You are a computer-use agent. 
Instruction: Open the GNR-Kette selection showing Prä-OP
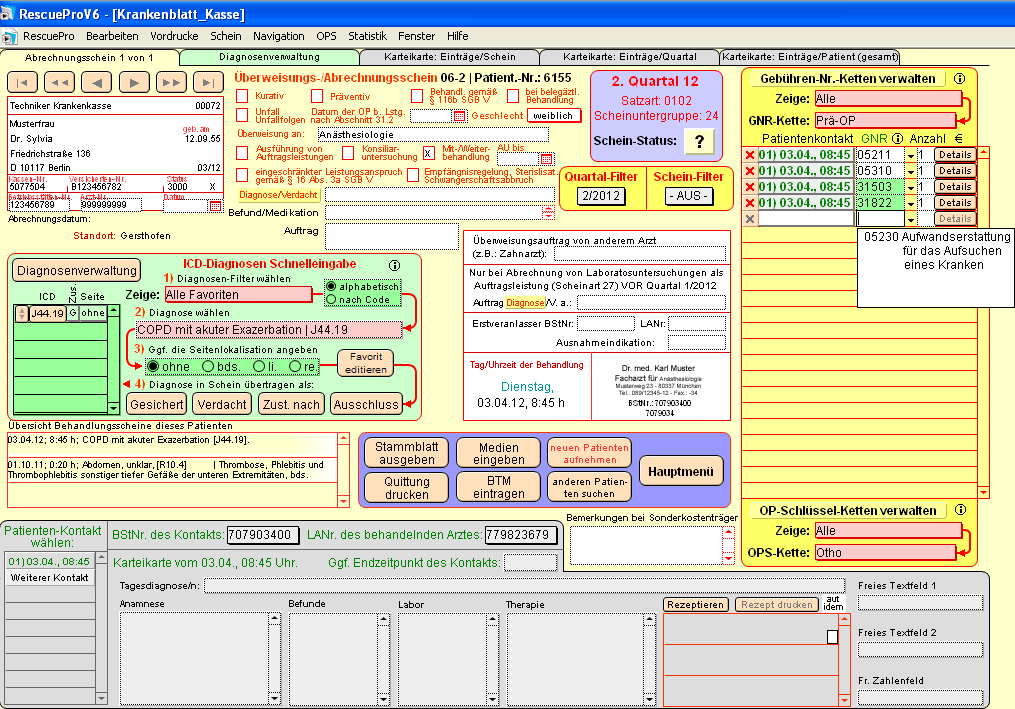(x=887, y=120)
